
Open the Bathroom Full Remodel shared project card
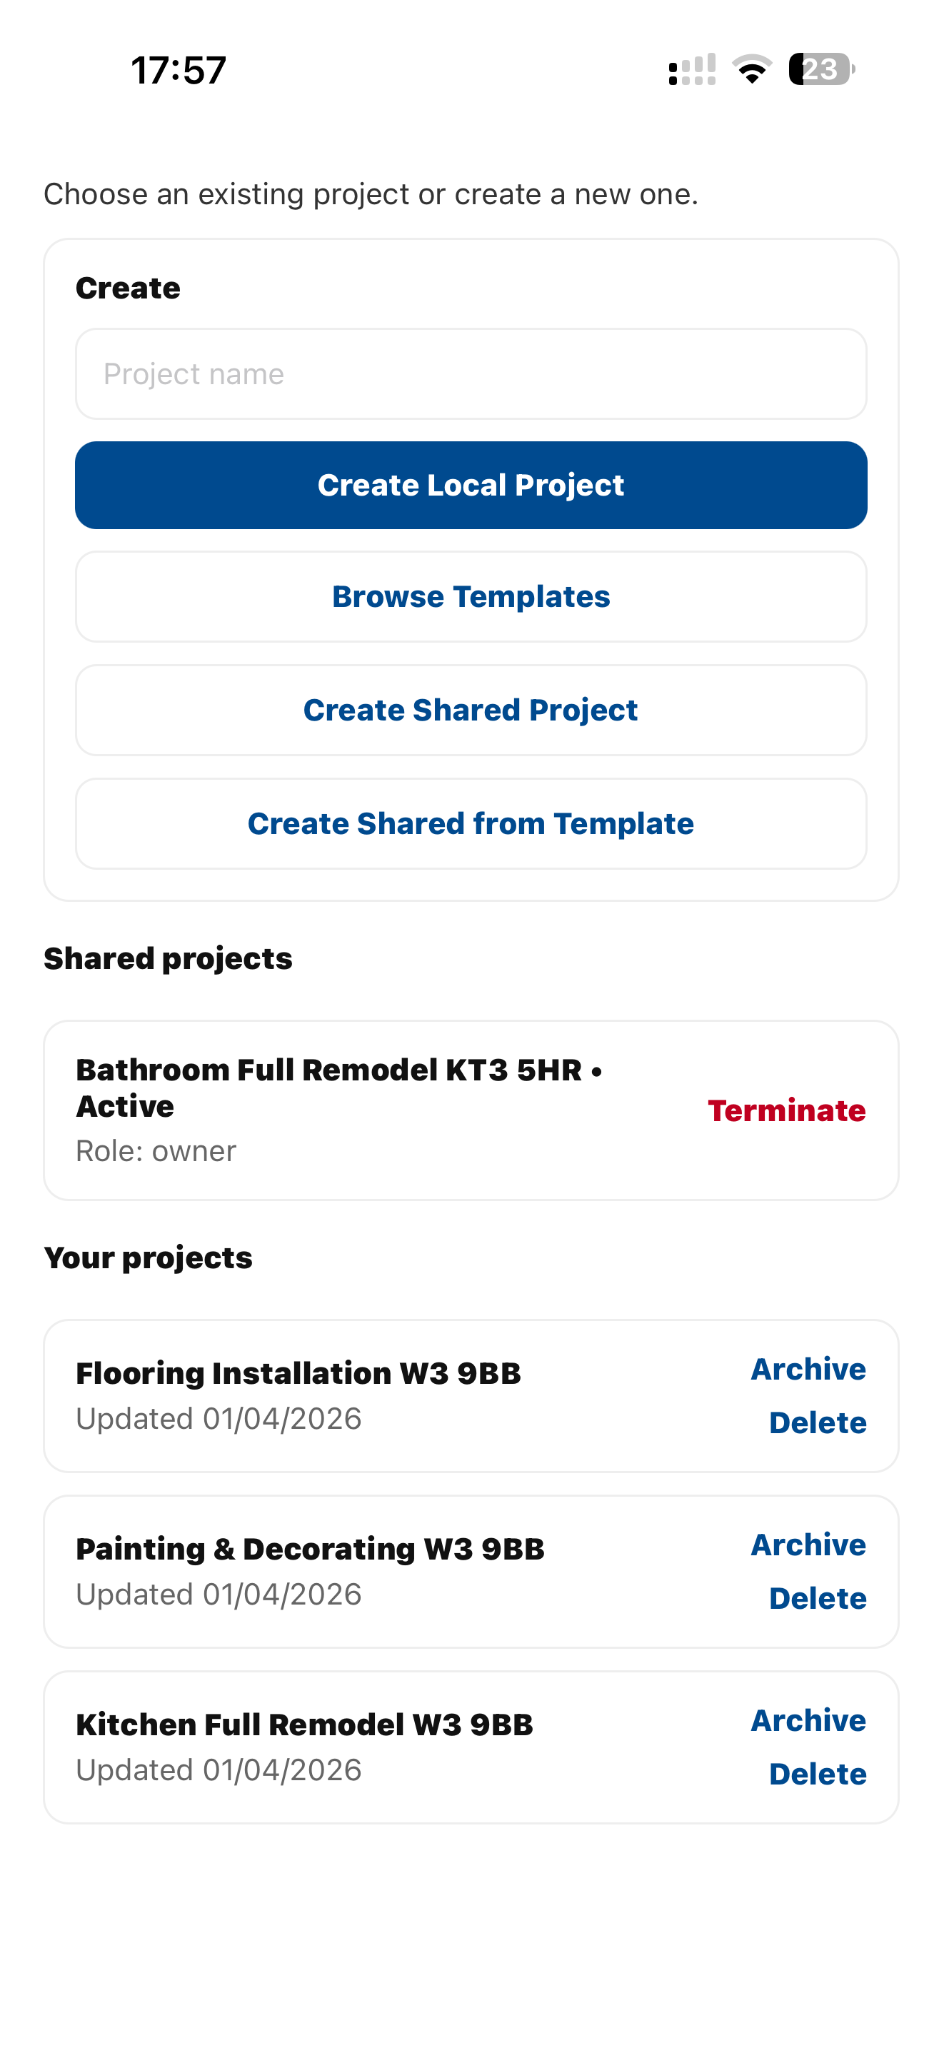click(340, 1108)
